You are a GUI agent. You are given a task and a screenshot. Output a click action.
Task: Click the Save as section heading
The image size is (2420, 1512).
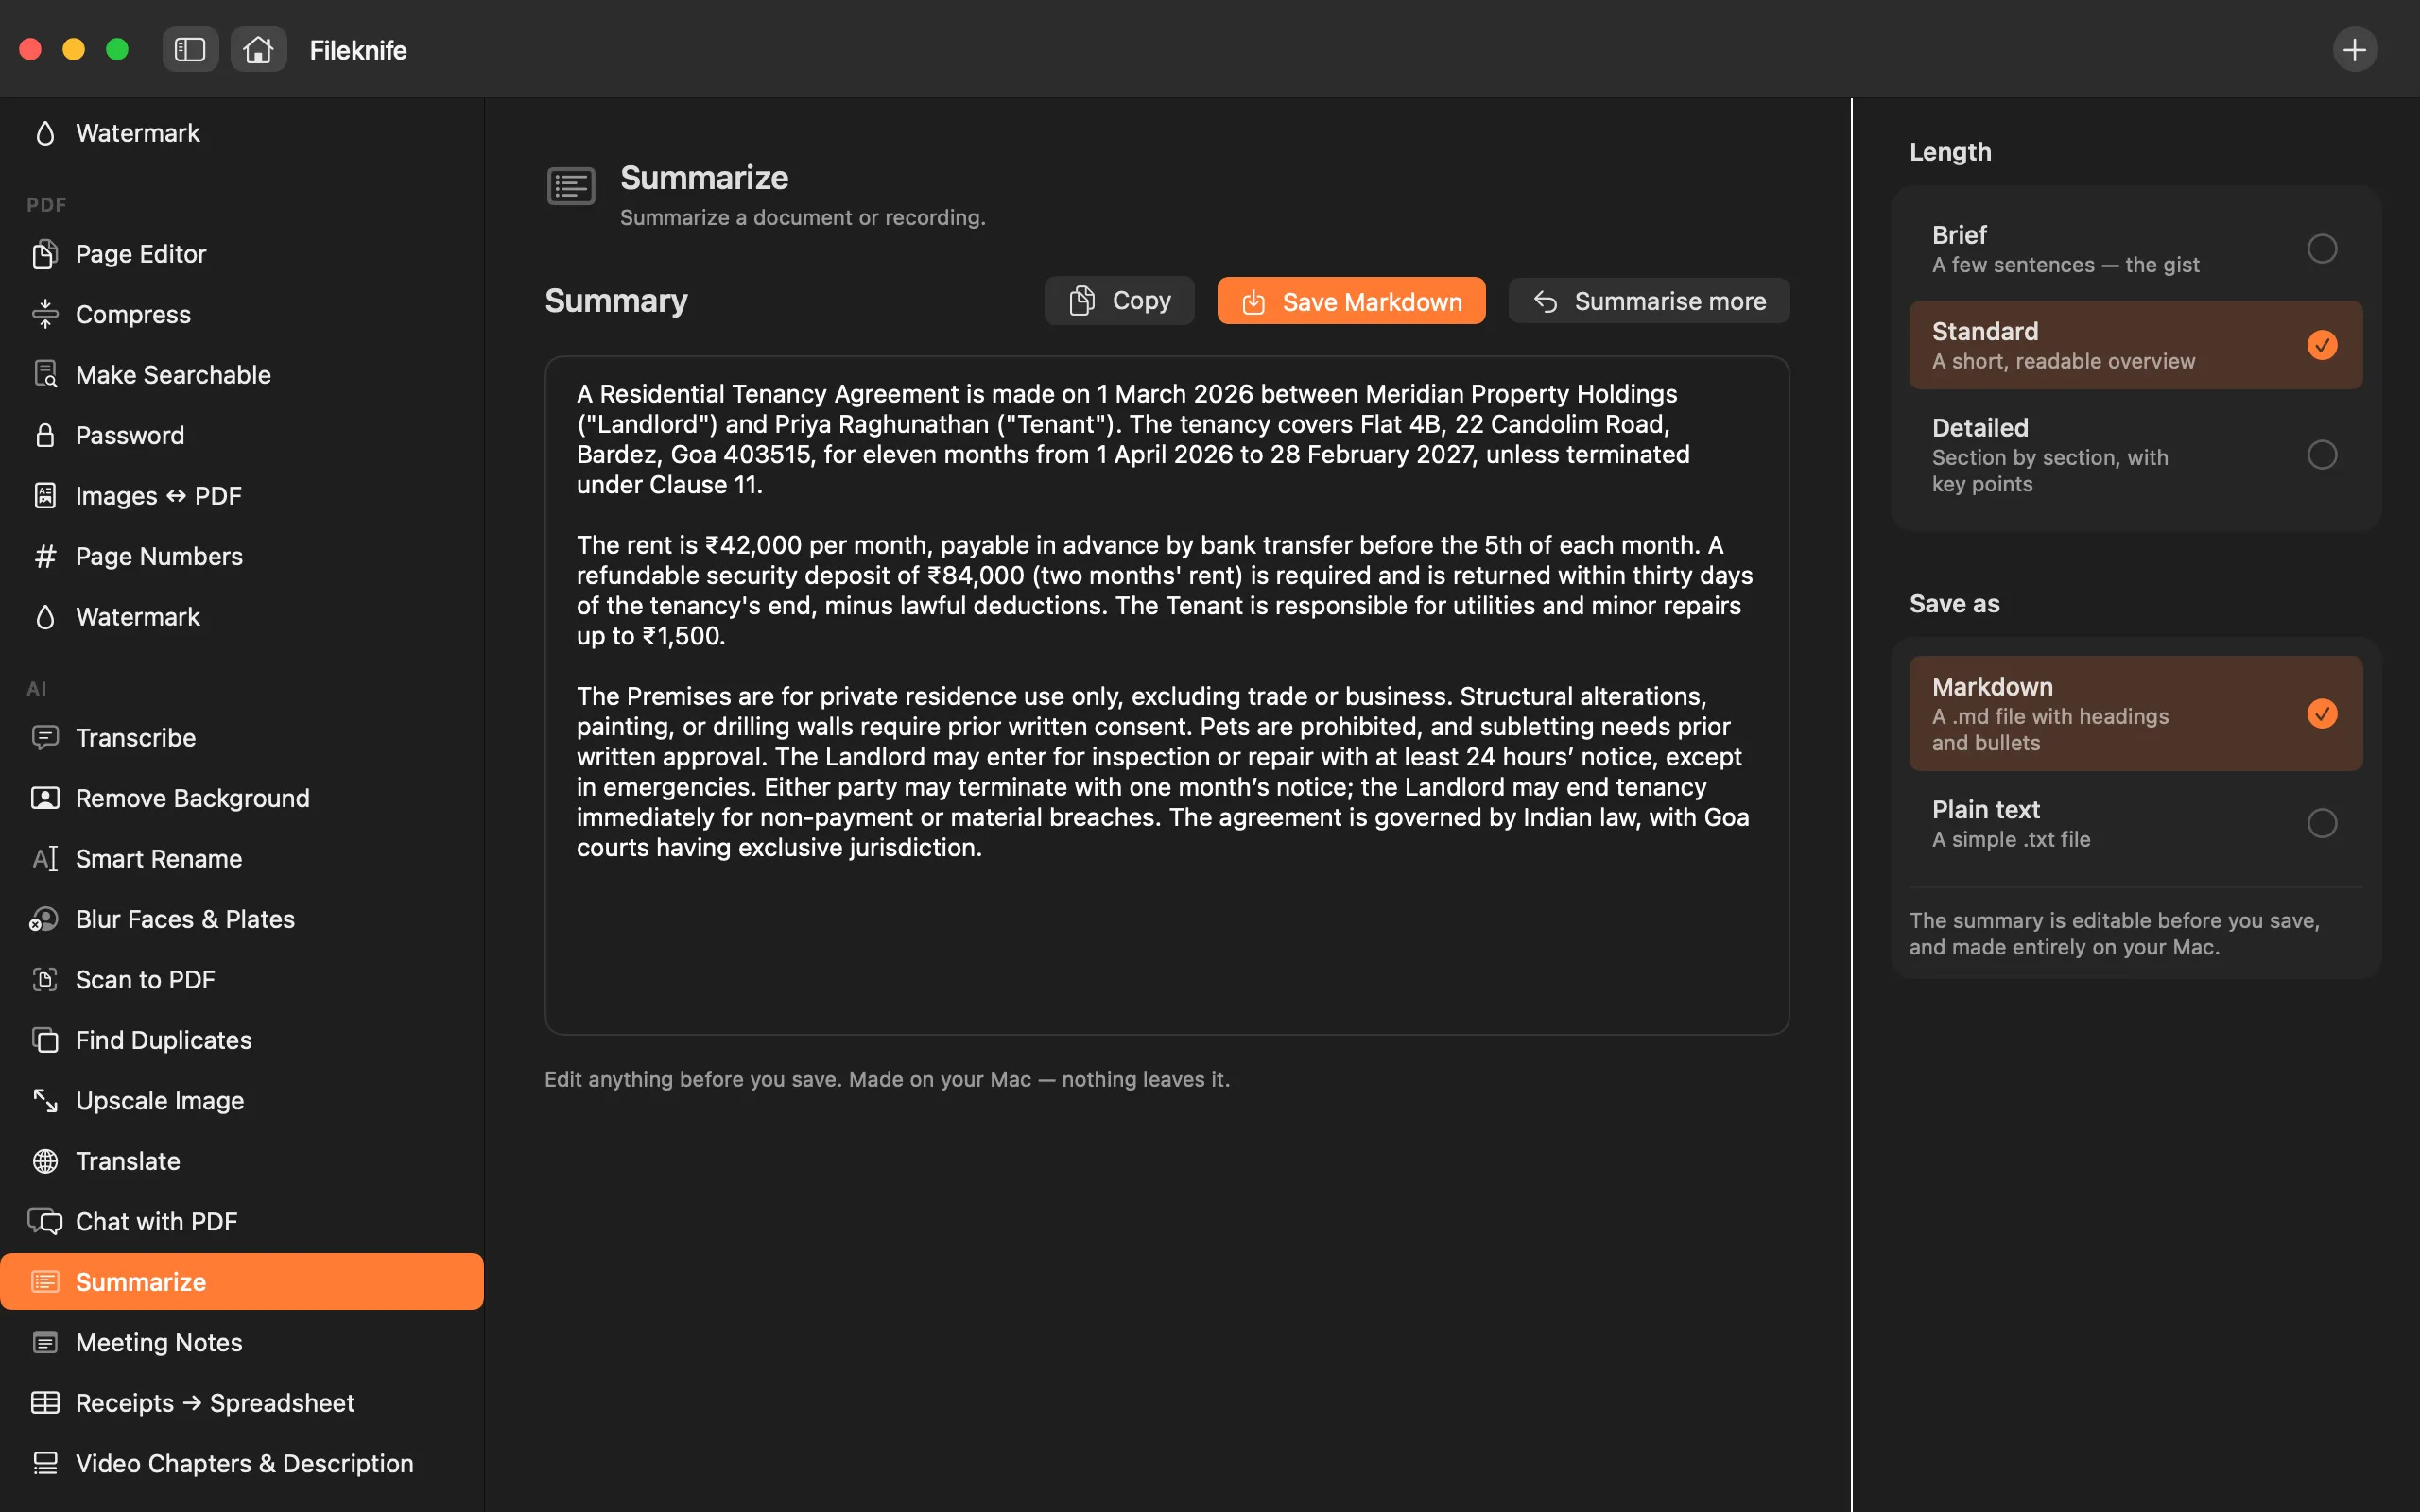(x=1954, y=604)
